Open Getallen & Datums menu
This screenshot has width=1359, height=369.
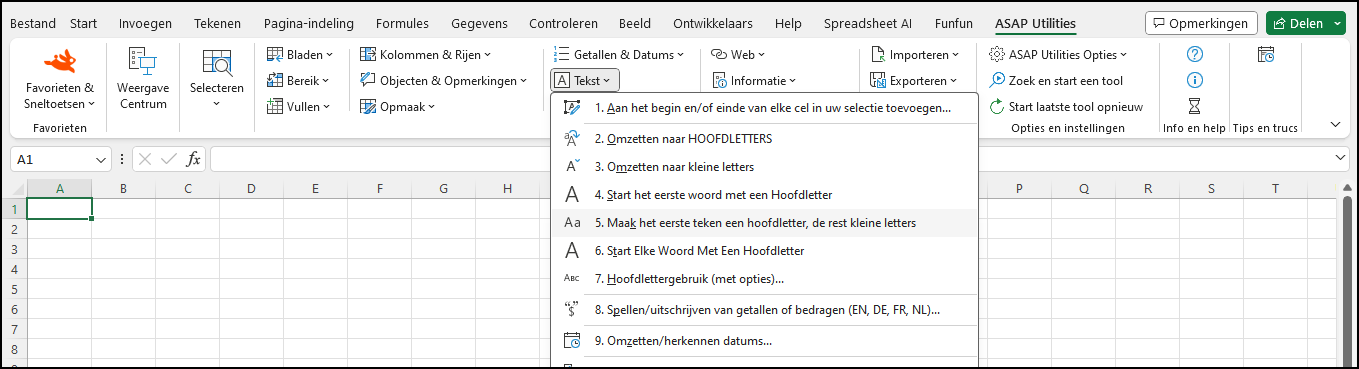pos(619,54)
